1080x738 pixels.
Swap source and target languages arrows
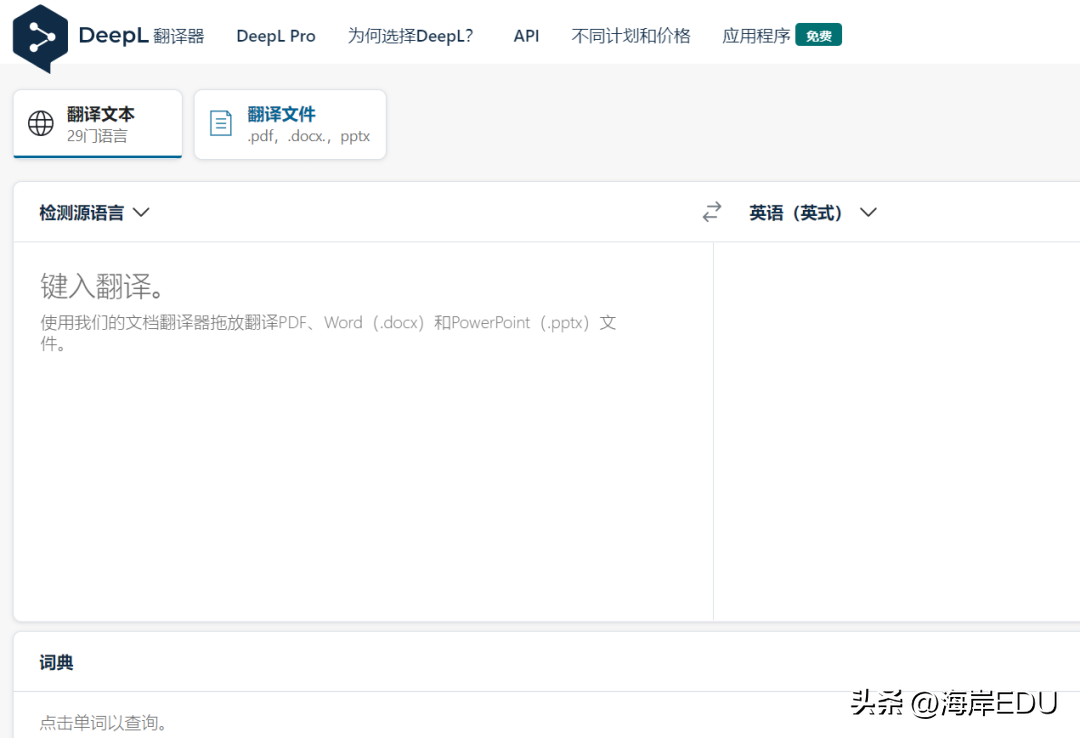pos(712,212)
